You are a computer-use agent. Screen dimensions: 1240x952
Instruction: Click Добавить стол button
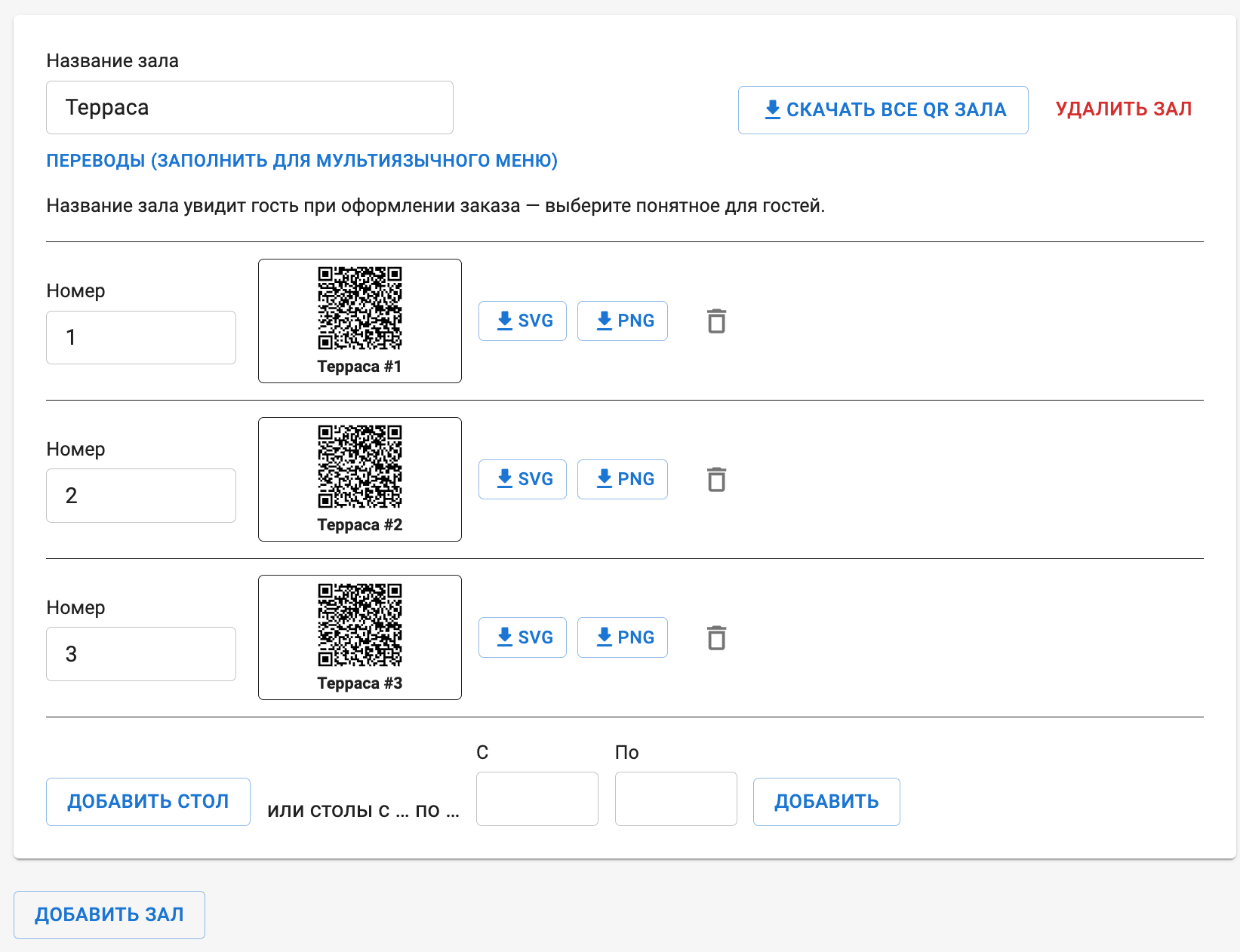148,802
